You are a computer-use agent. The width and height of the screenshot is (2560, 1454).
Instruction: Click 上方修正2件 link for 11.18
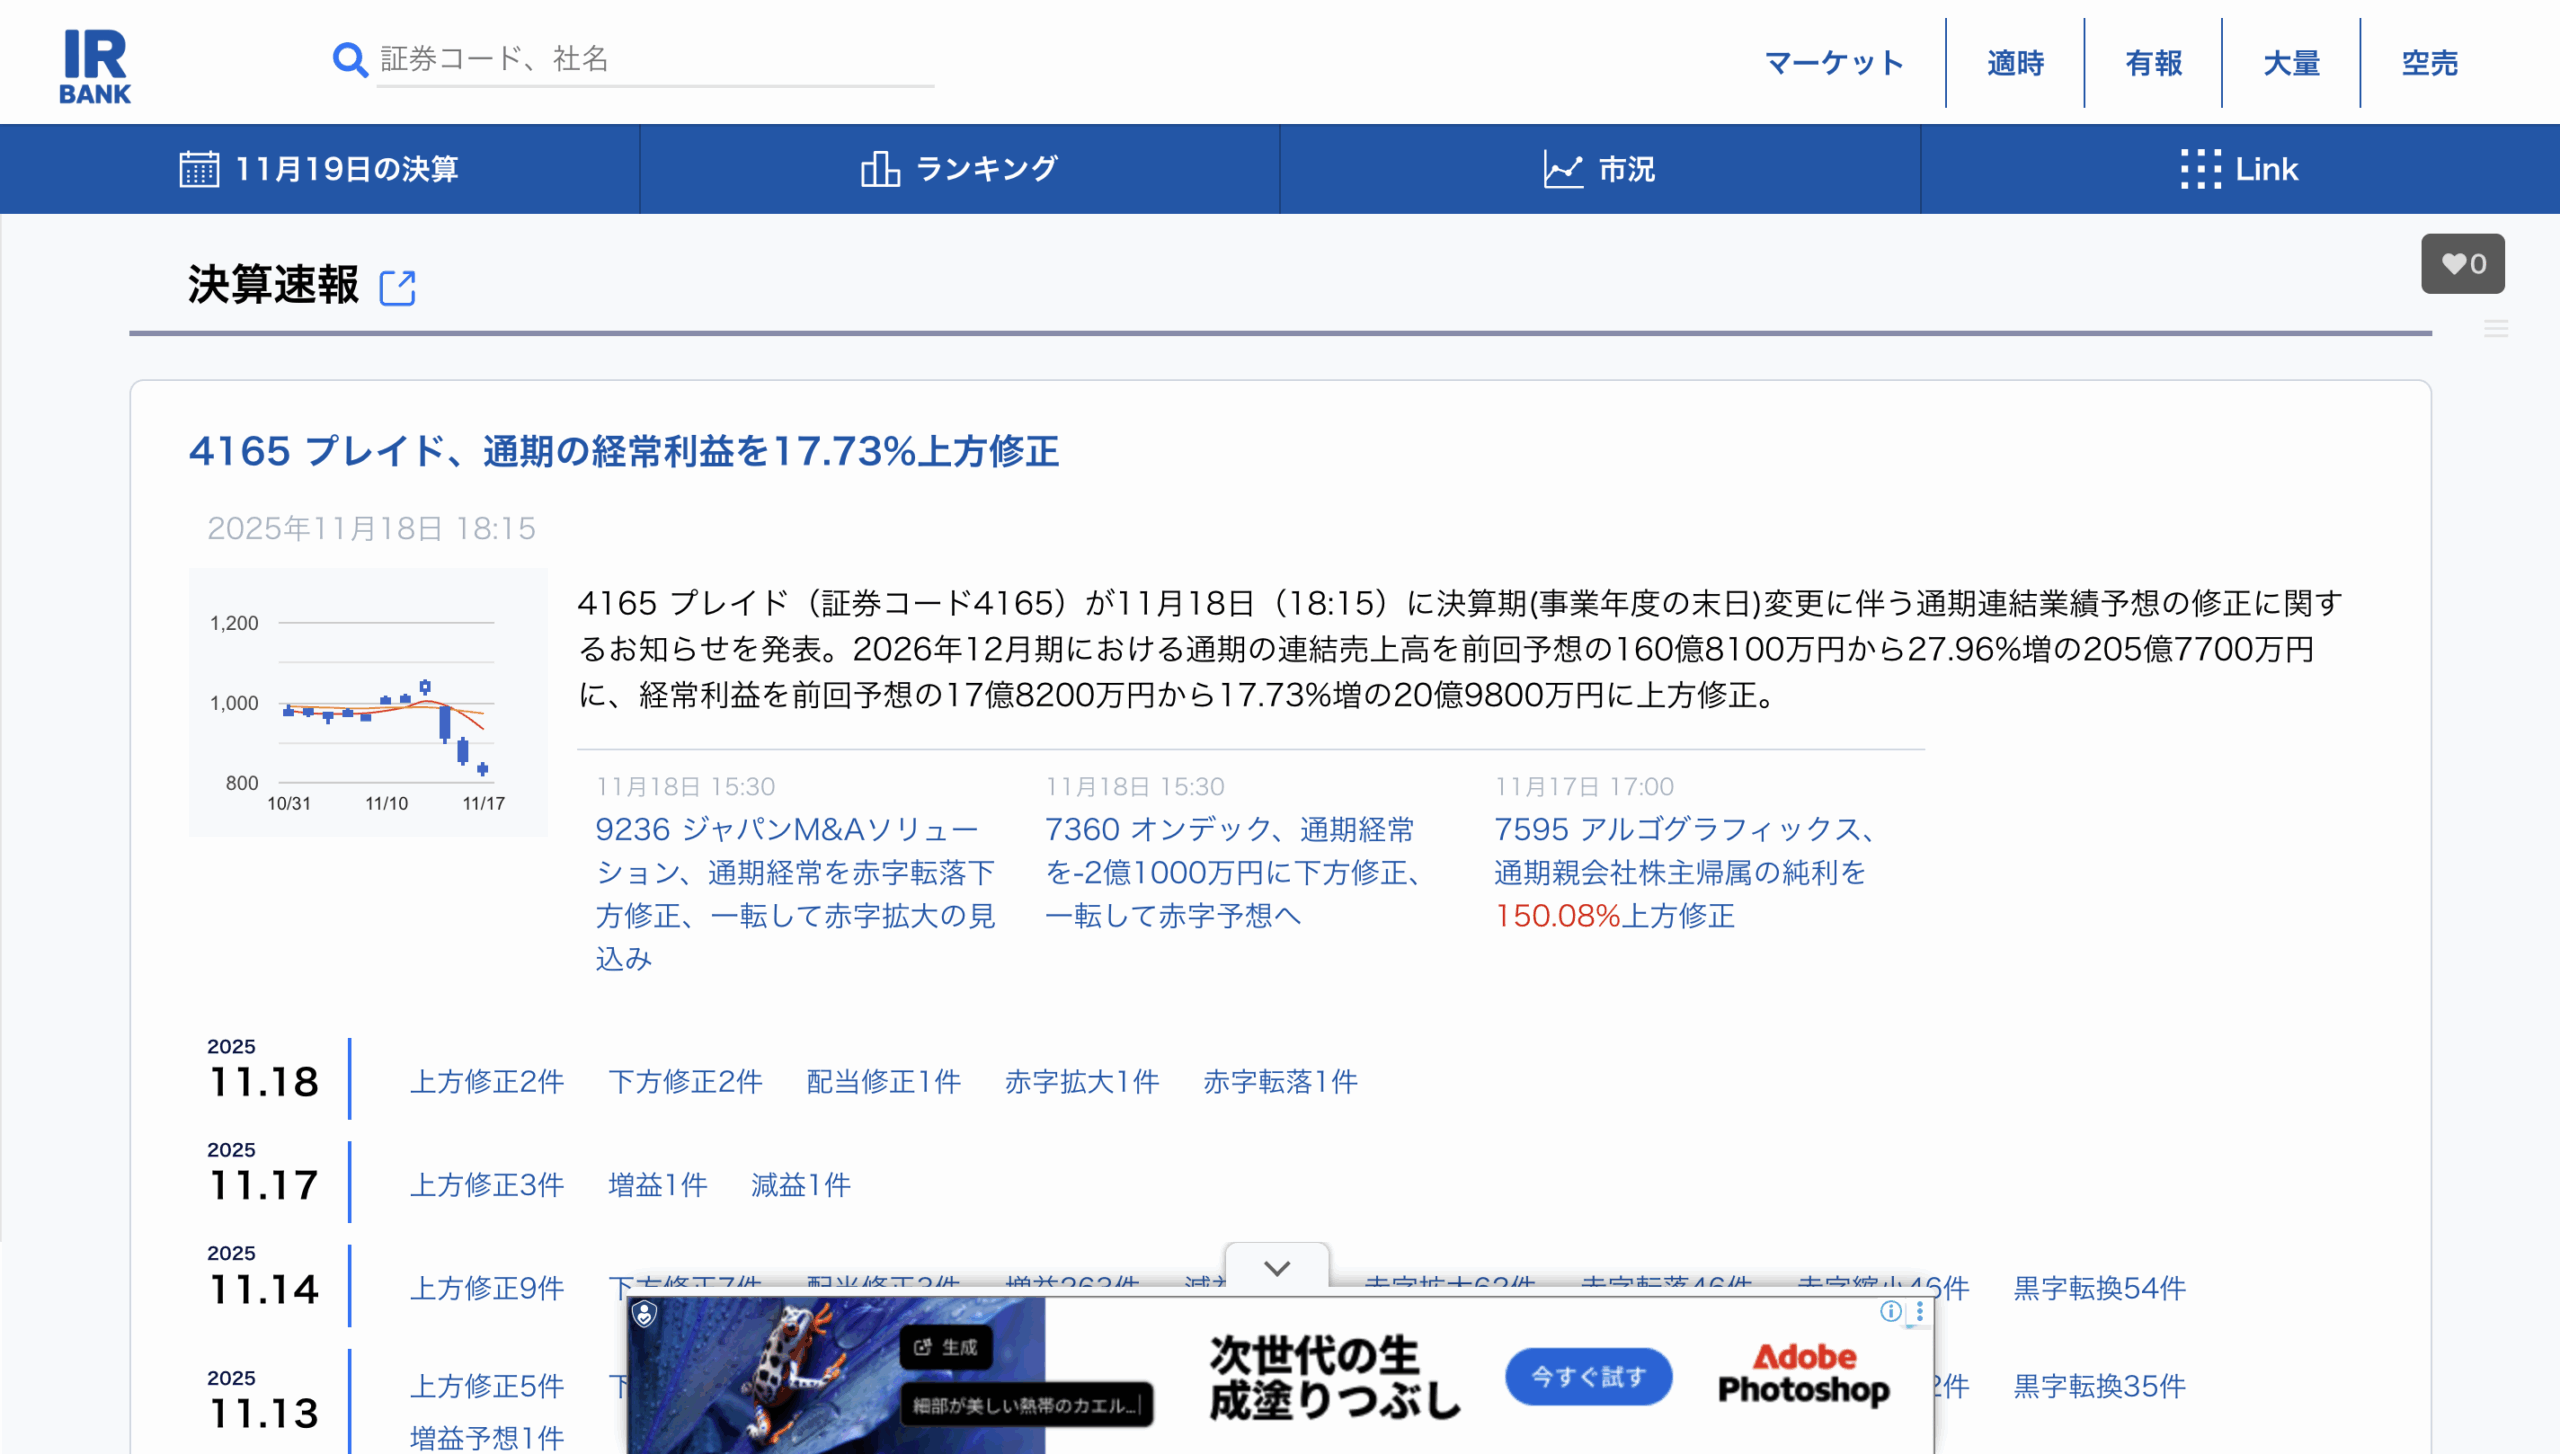[x=487, y=1082]
